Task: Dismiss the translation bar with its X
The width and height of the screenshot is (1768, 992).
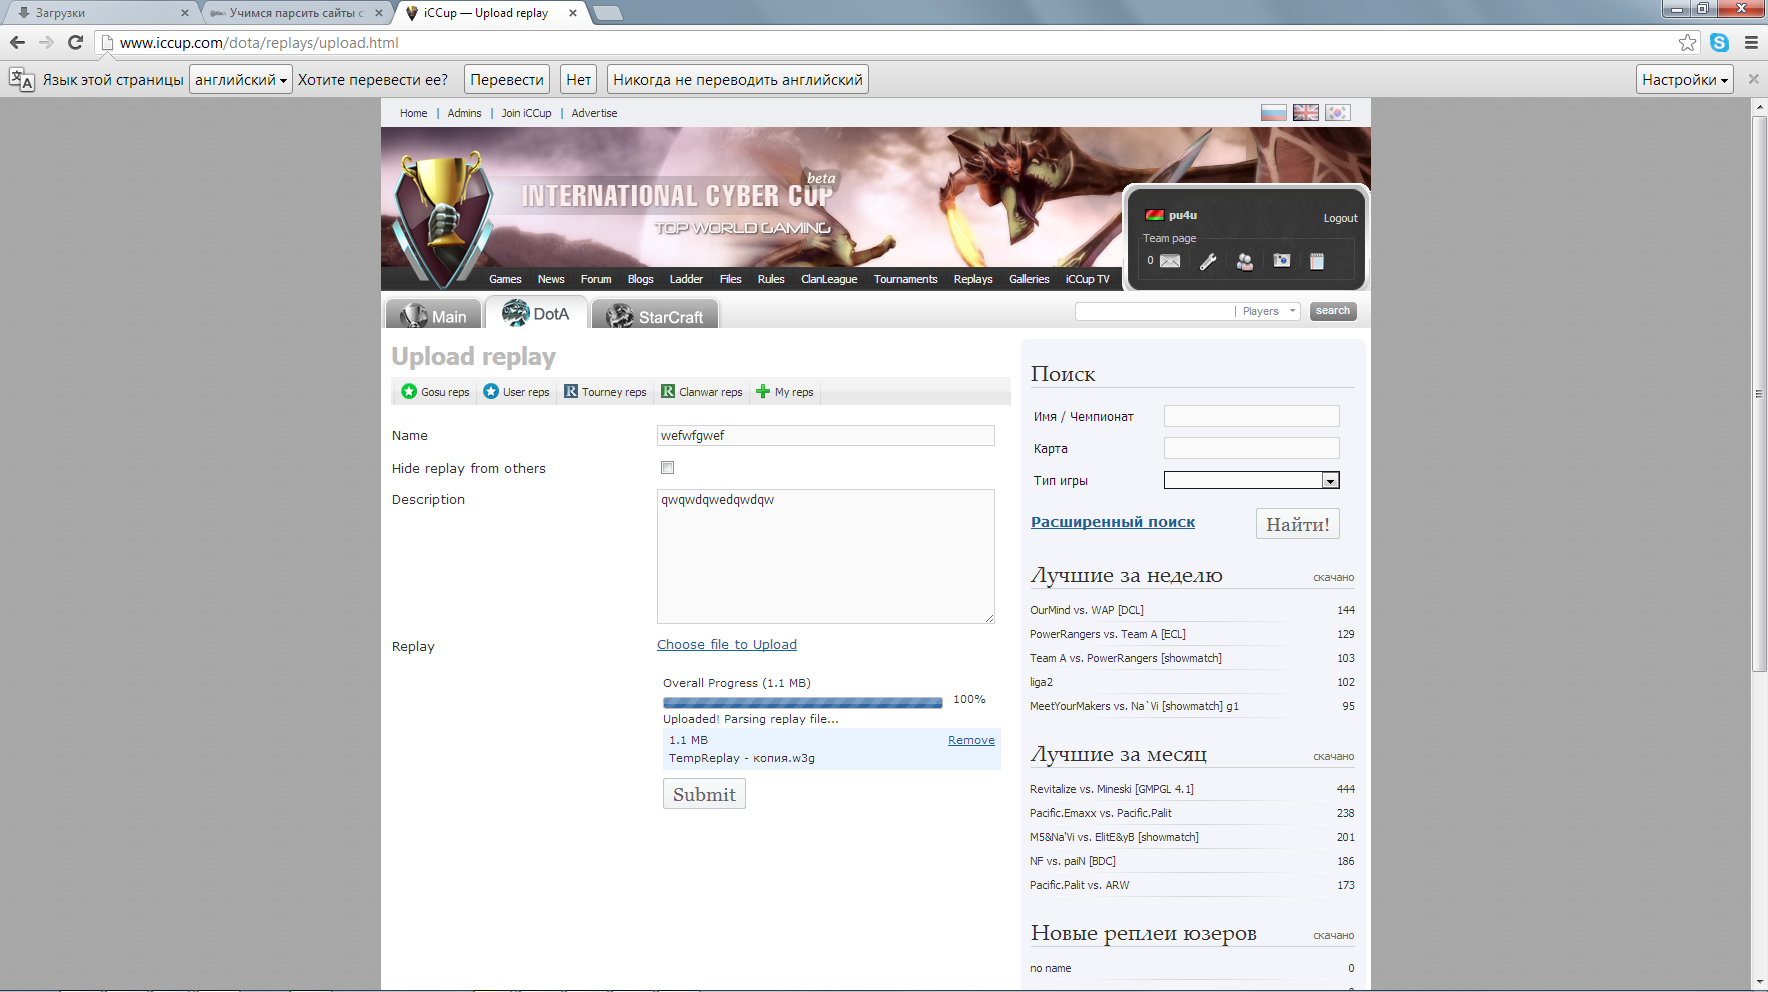Action: coord(1753,79)
